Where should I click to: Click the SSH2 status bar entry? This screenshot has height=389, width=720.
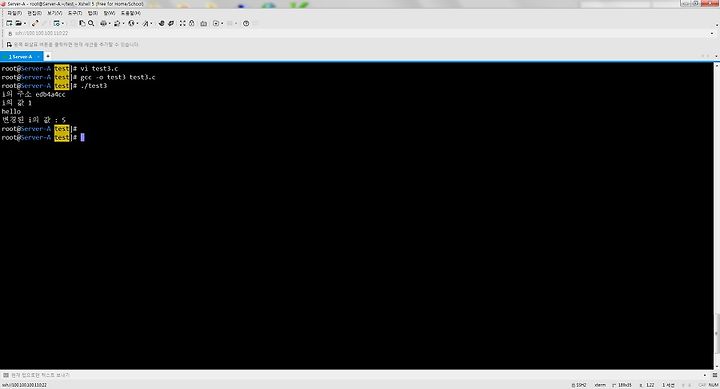(579, 385)
